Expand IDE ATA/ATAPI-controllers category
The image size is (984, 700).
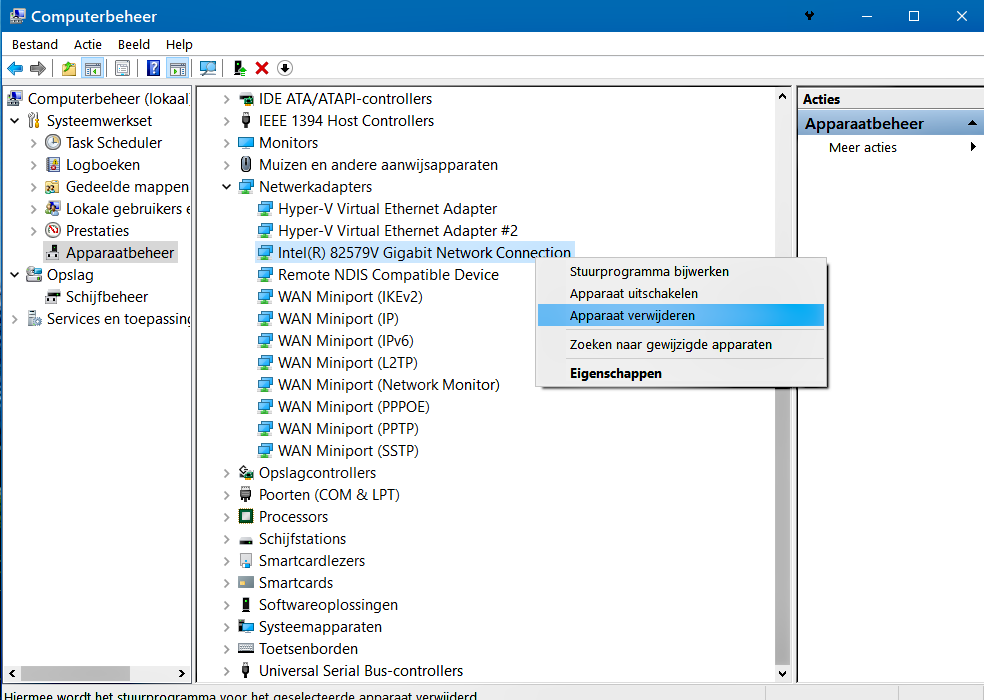[227, 99]
